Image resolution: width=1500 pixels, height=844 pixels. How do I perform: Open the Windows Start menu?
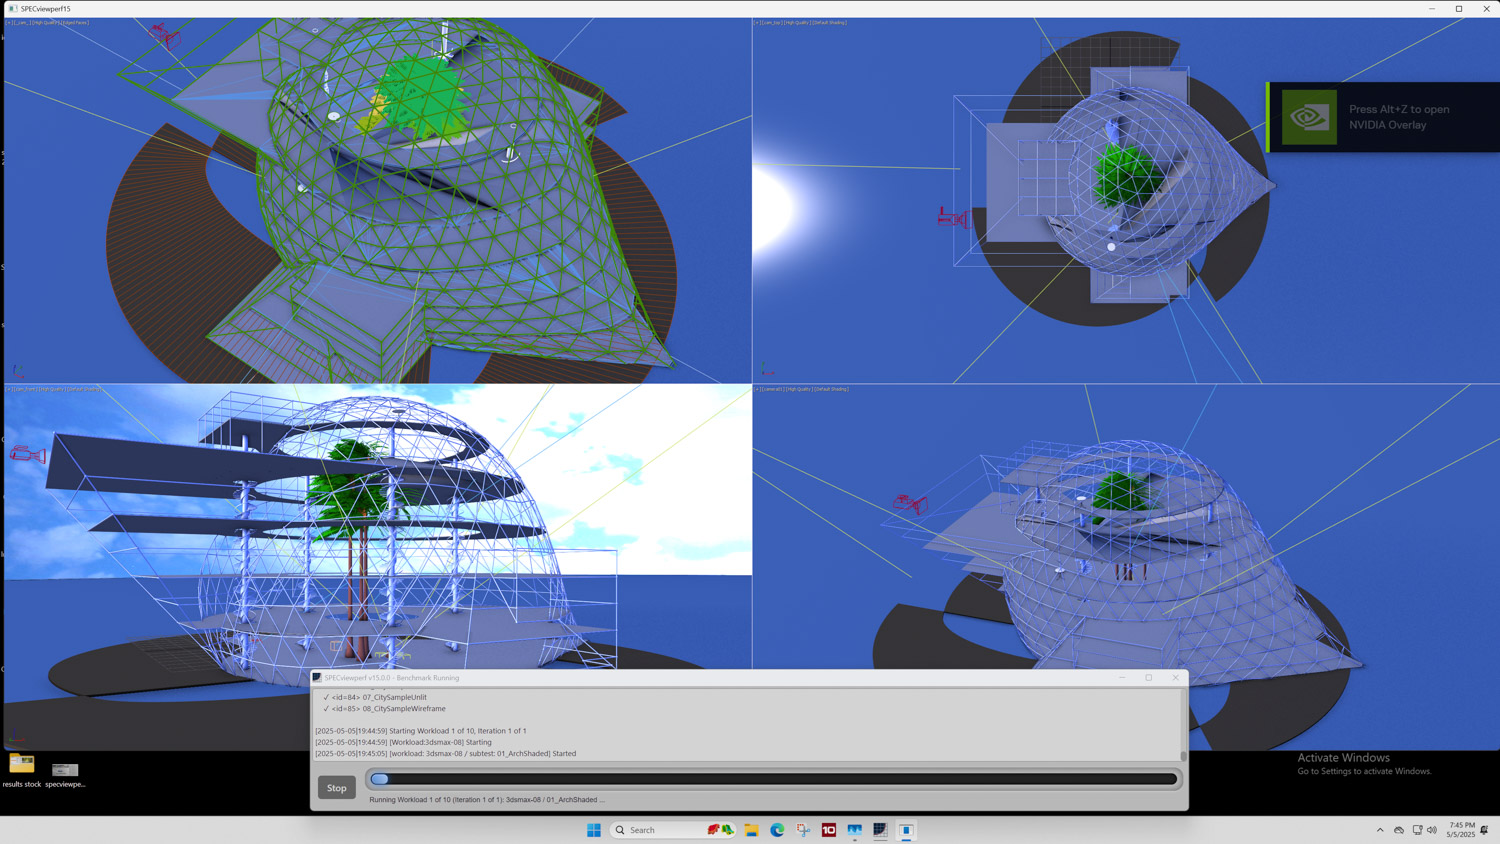click(594, 830)
